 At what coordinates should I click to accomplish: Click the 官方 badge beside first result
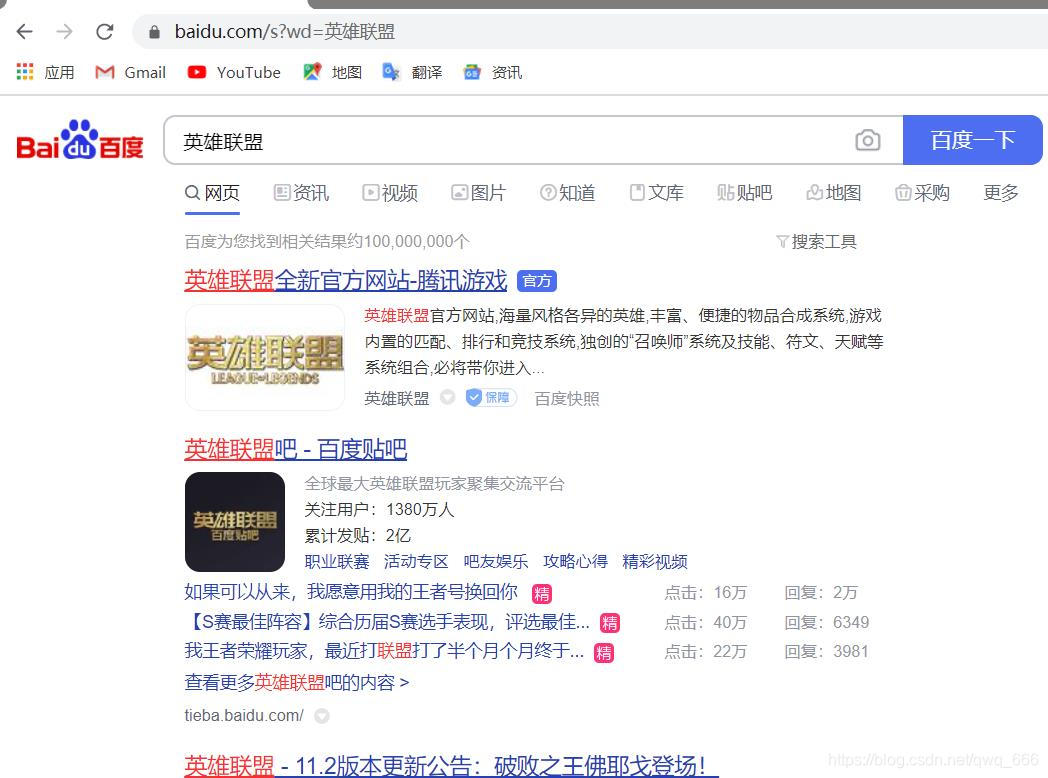click(537, 281)
